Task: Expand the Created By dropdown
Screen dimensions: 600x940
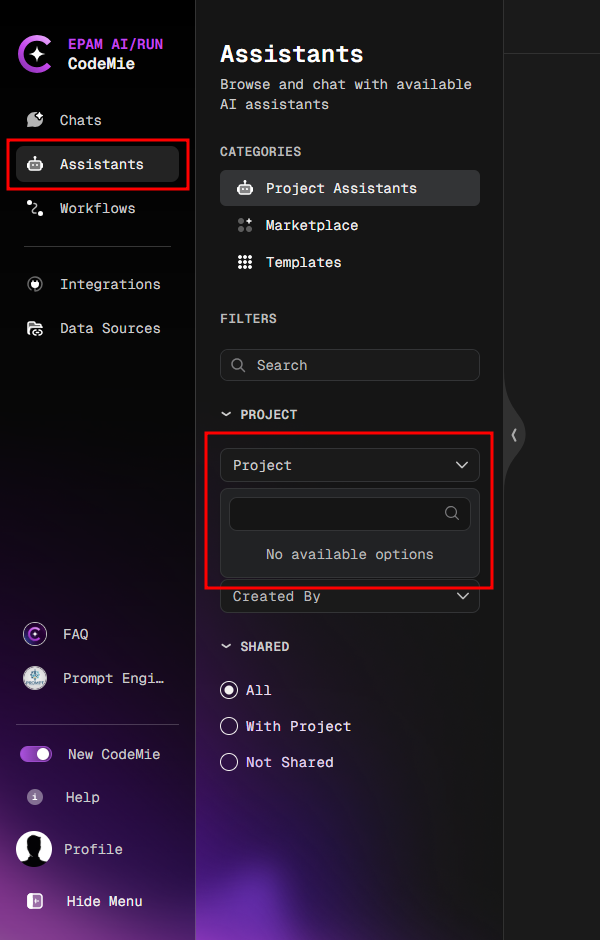Action: tap(349, 596)
